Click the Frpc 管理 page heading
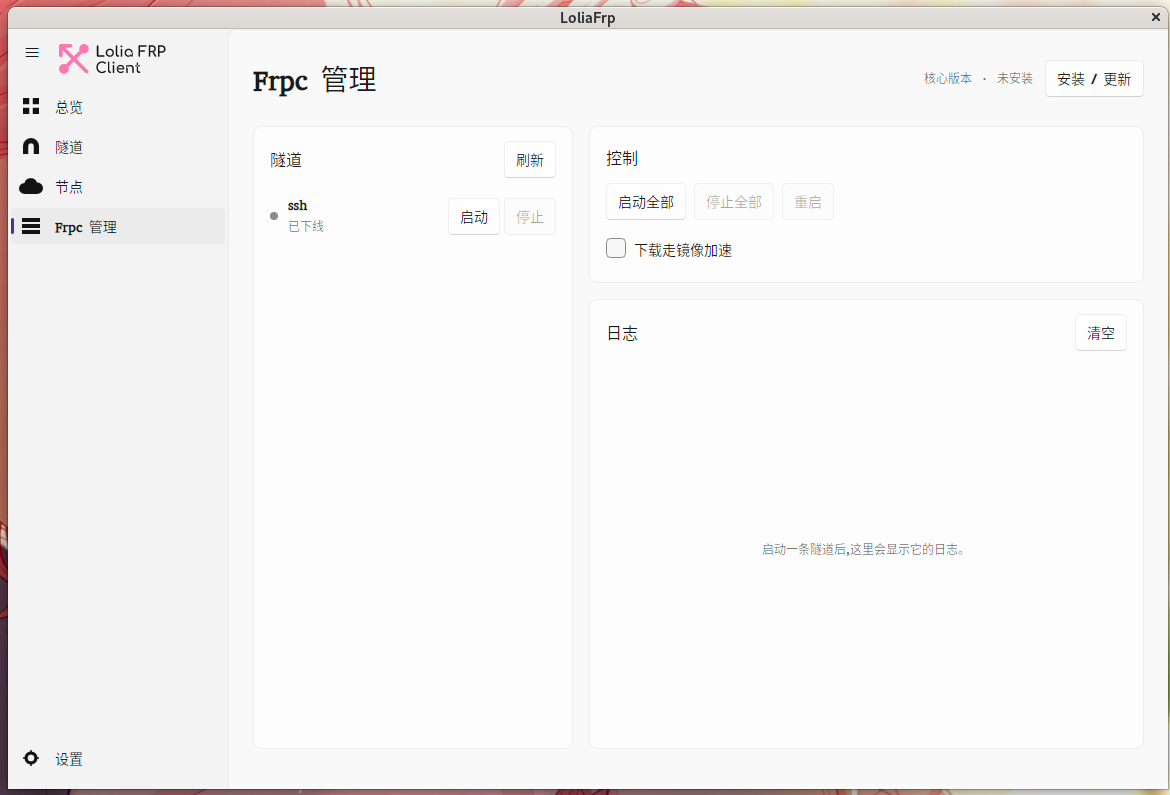 (314, 80)
